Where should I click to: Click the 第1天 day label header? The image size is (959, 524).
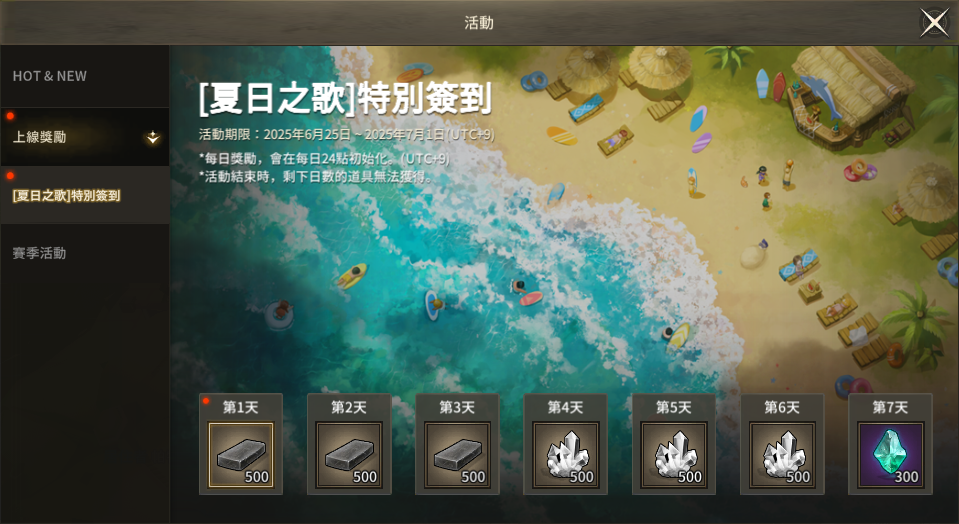[240, 407]
